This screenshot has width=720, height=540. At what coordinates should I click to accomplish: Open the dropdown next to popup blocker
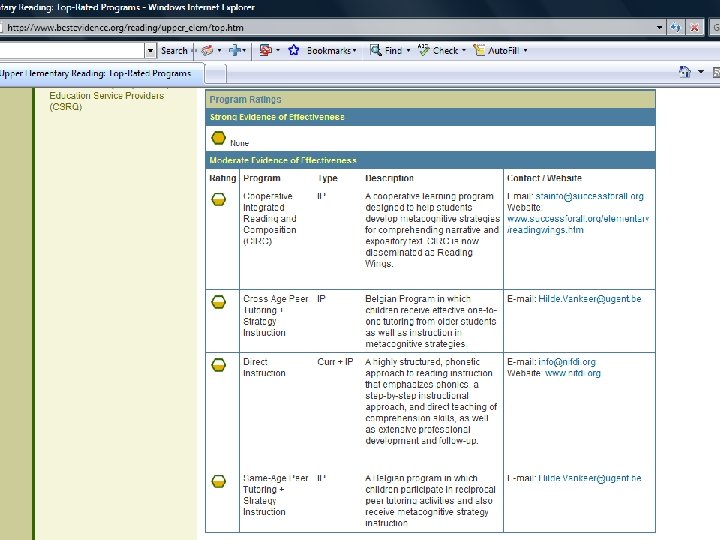click(x=278, y=51)
